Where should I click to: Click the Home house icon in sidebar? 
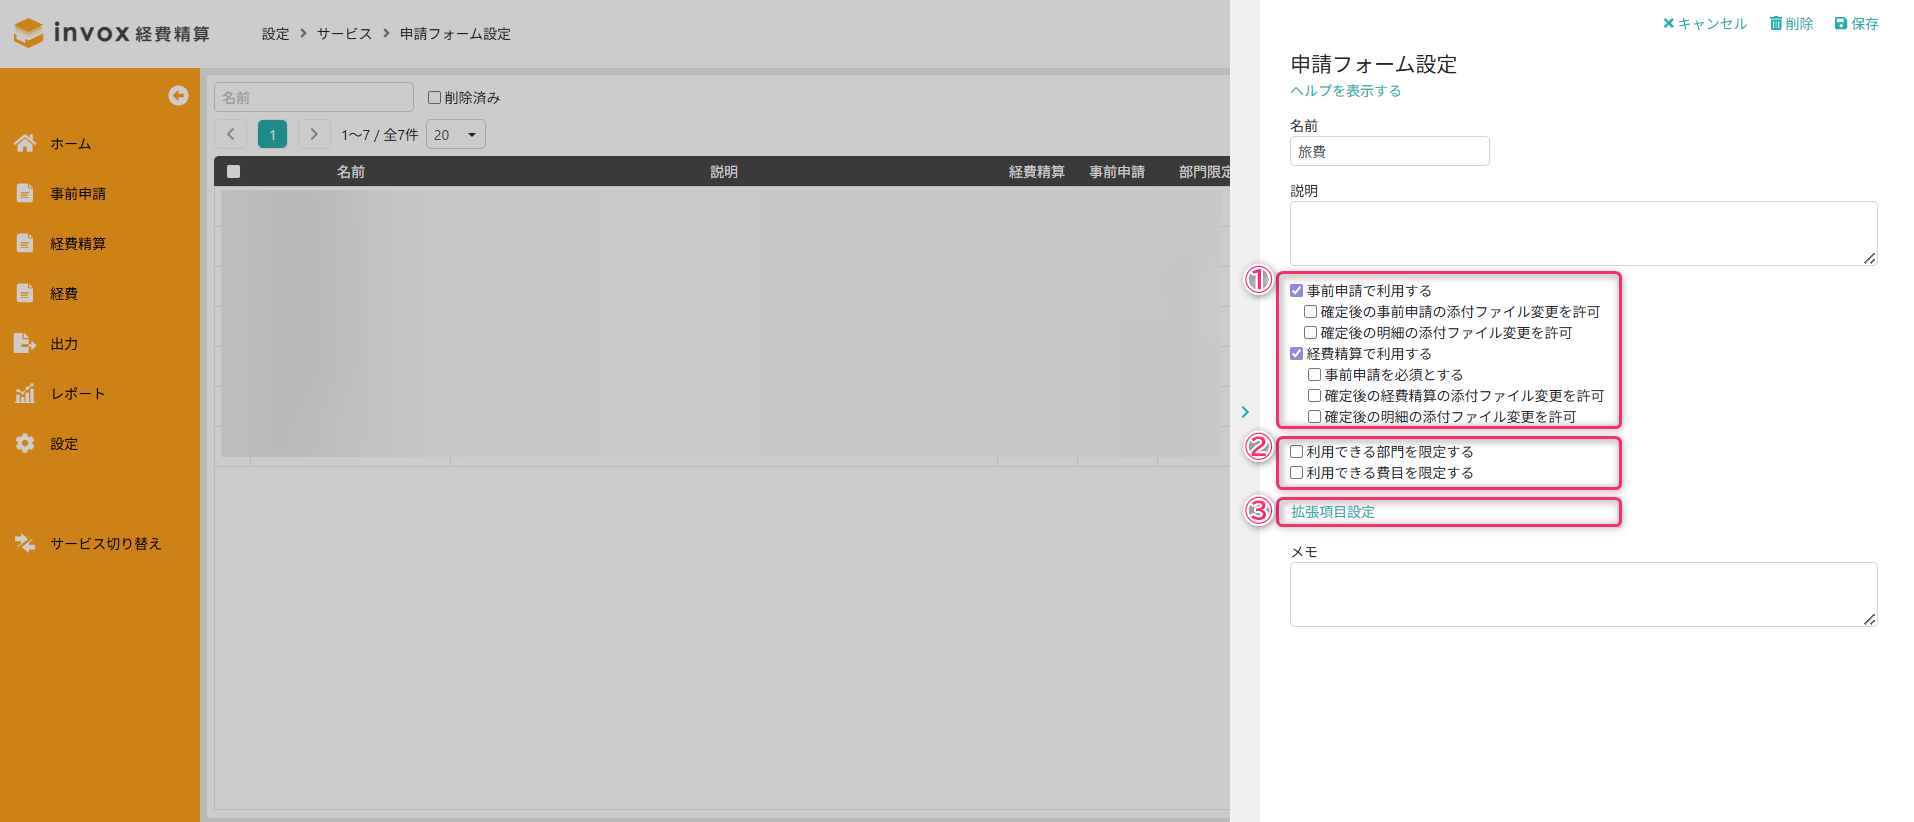[x=25, y=143]
